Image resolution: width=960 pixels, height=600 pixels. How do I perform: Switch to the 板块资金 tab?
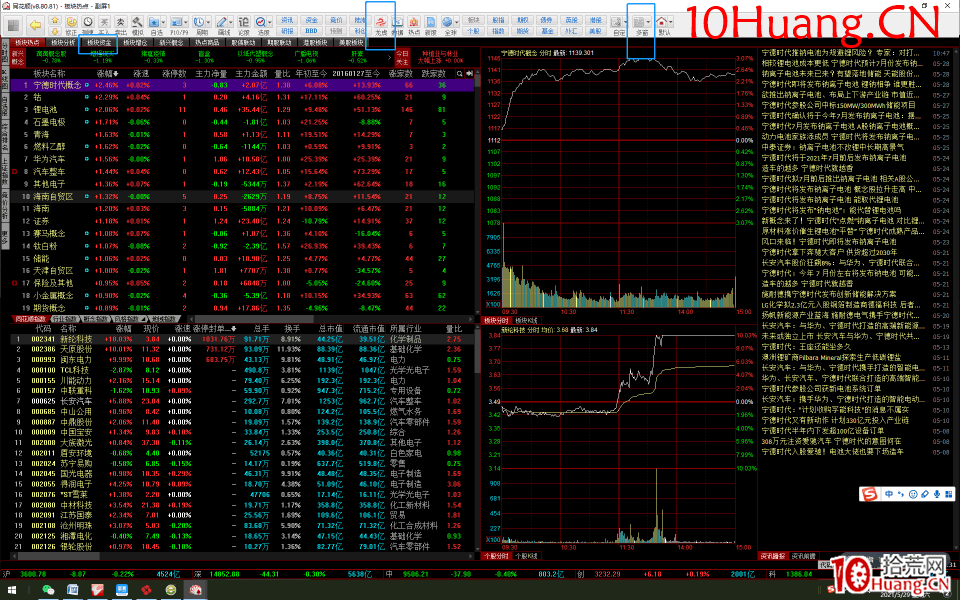coord(99,42)
